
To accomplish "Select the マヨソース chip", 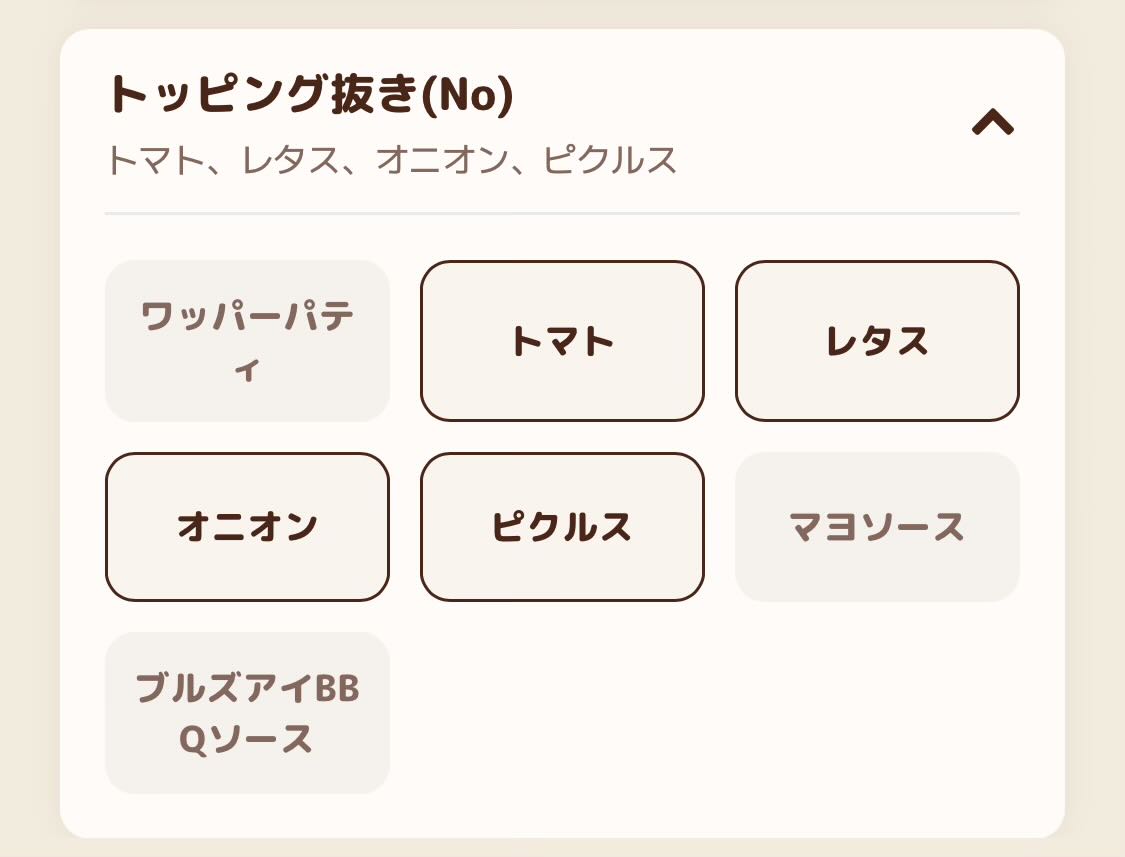I will coord(877,527).
